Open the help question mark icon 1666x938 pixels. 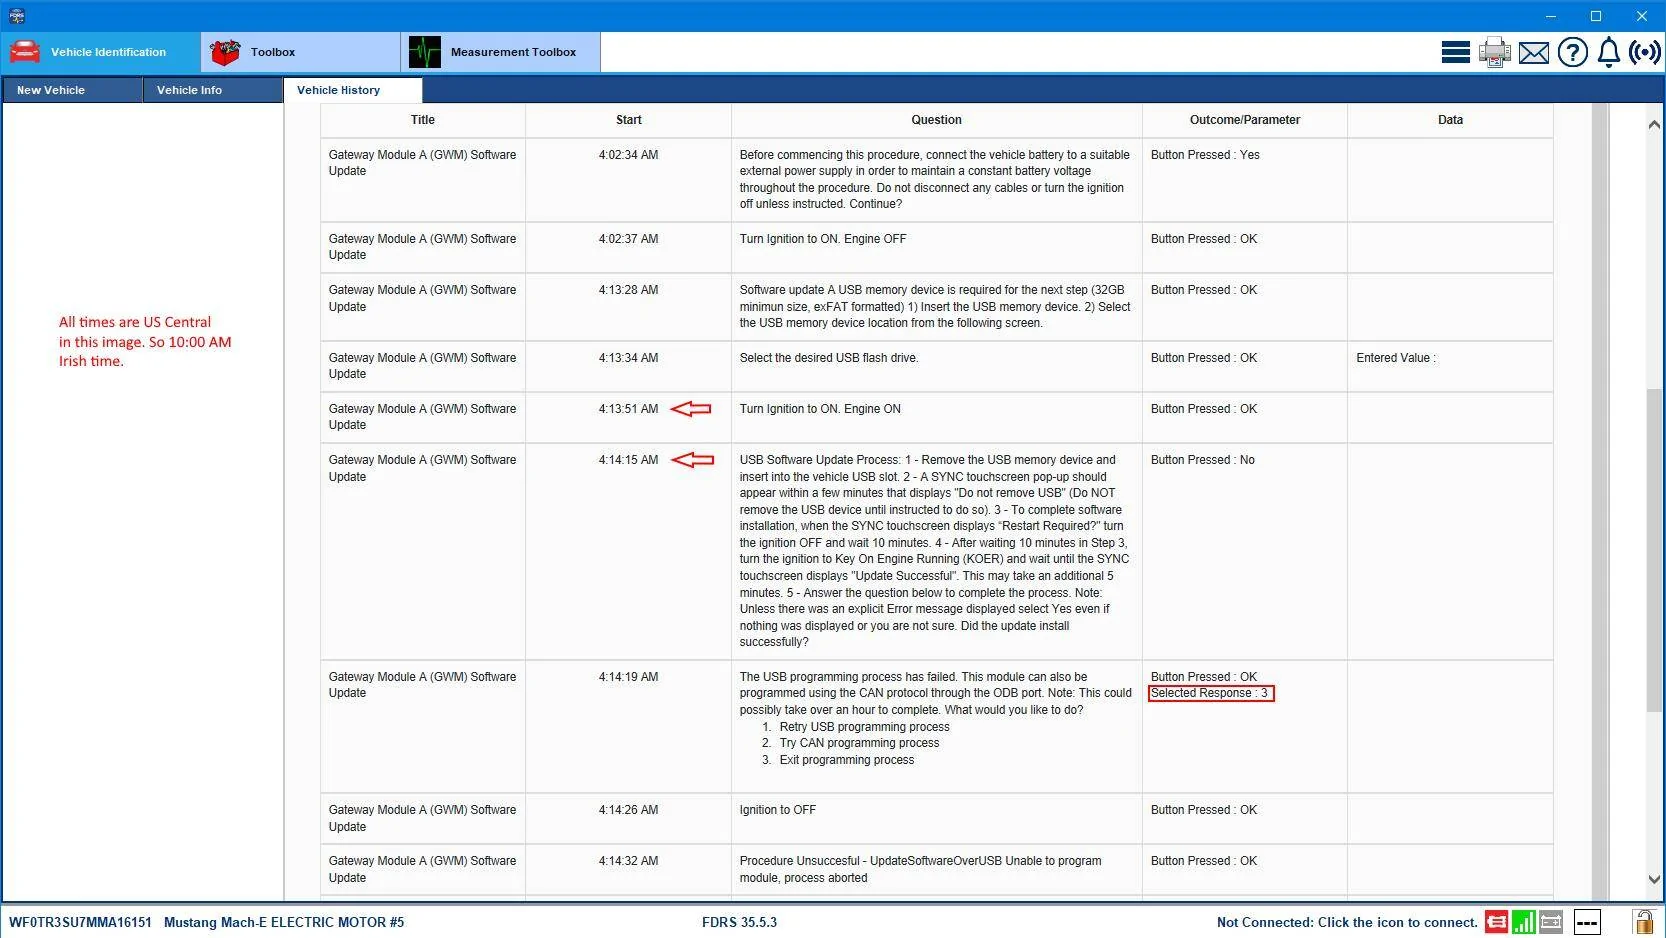pos(1572,52)
